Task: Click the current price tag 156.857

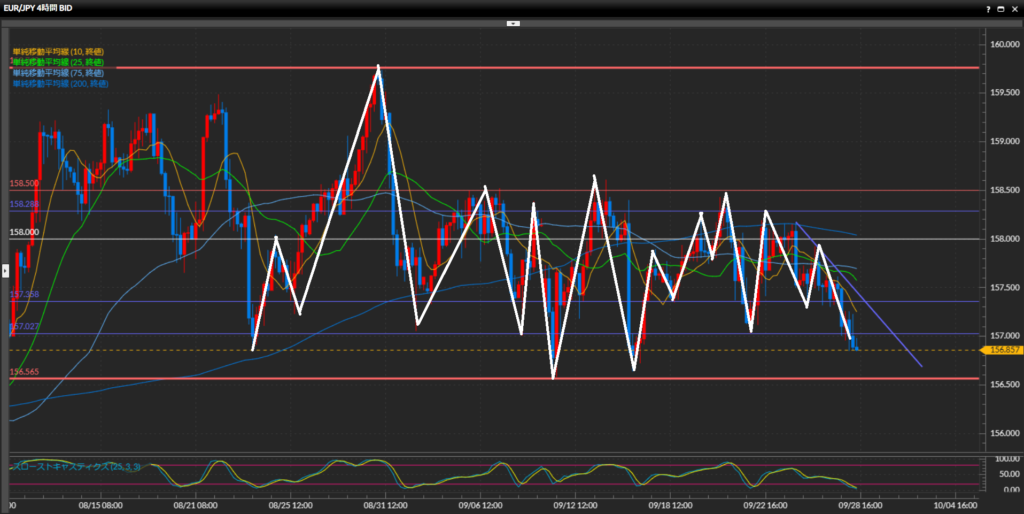Action: click(1000, 350)
